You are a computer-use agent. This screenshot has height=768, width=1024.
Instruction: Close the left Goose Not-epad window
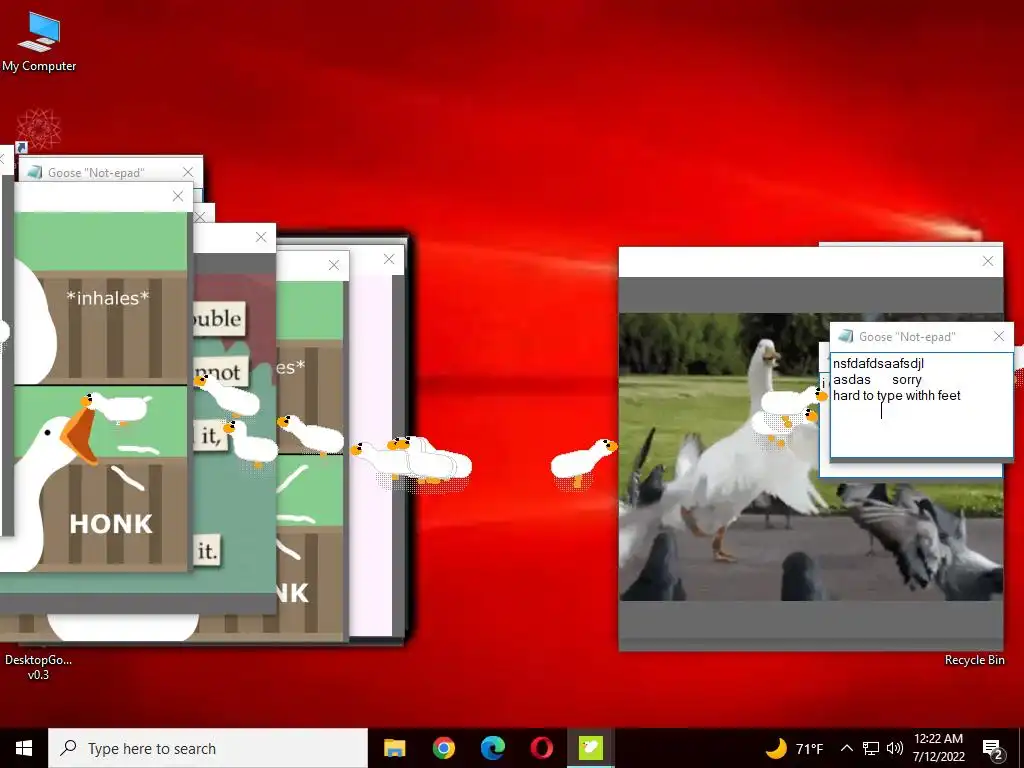coord(188,172)
